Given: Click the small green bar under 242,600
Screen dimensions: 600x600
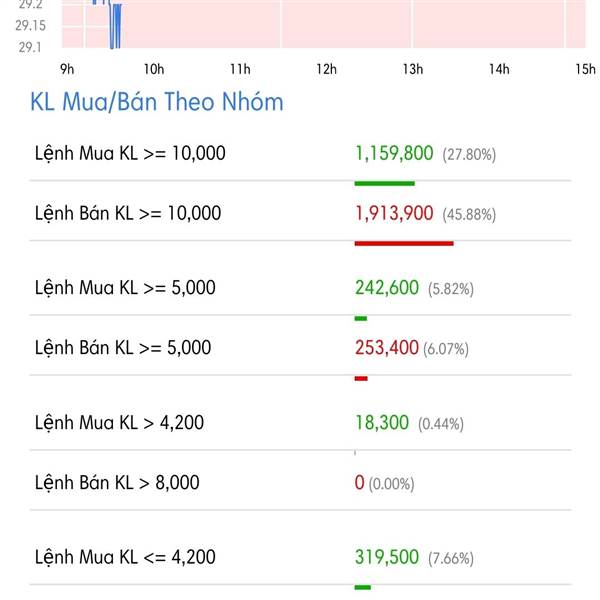Looking at the screenshot, I should coord(361,318).
